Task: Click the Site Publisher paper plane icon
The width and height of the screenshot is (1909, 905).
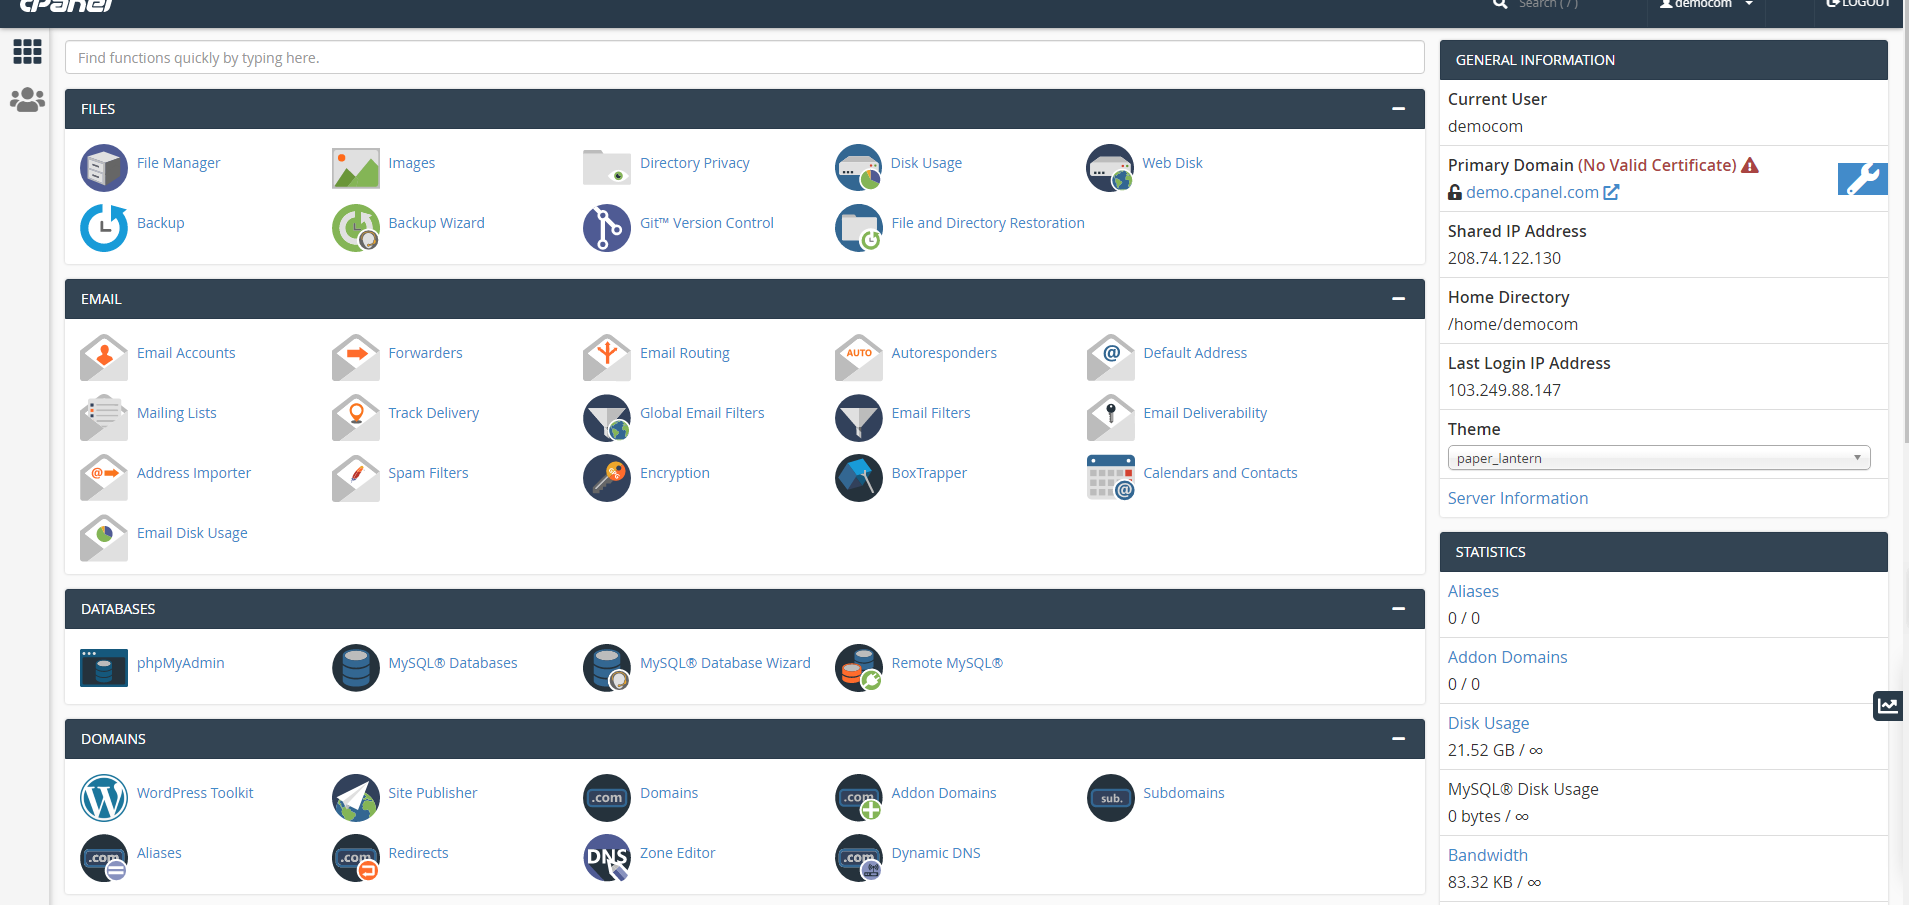Action: (x=356, y=798)
